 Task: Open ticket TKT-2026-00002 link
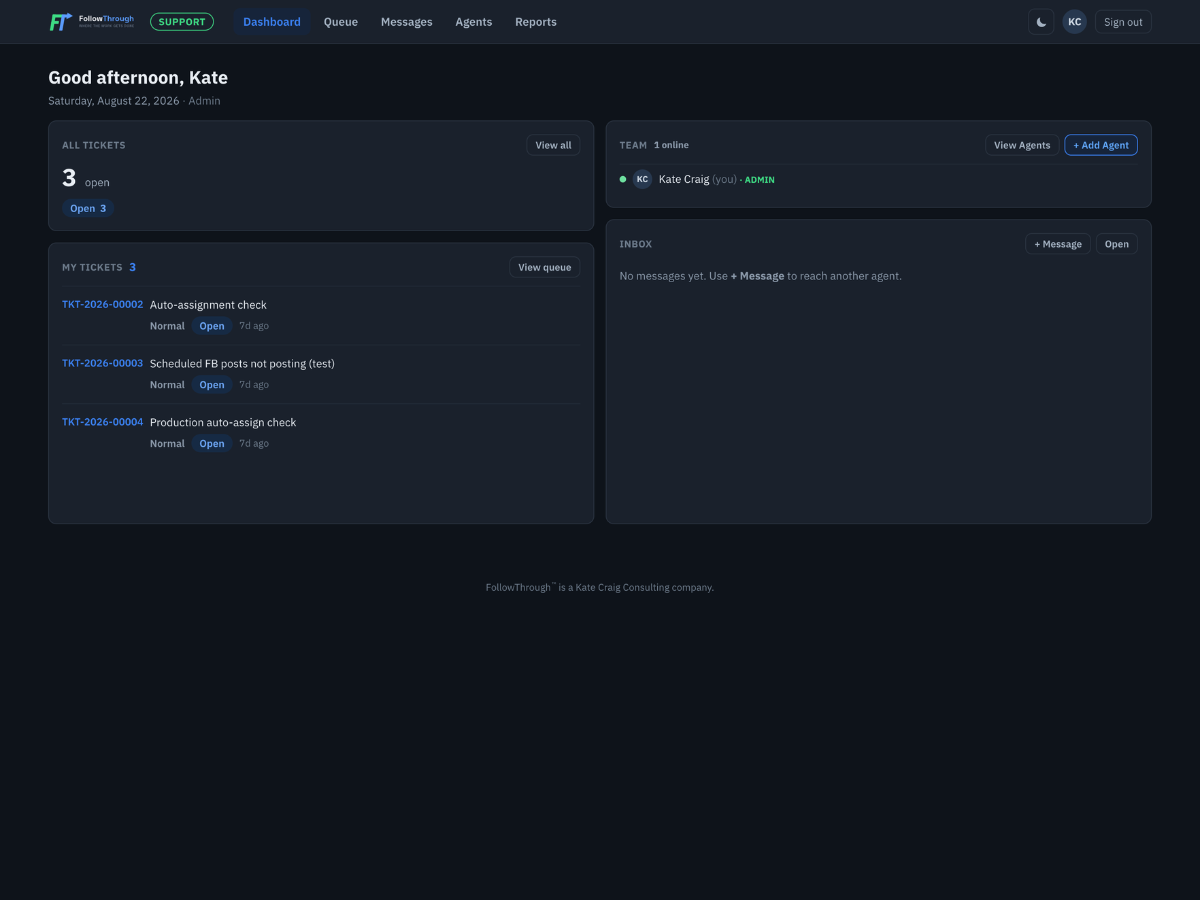102,304
